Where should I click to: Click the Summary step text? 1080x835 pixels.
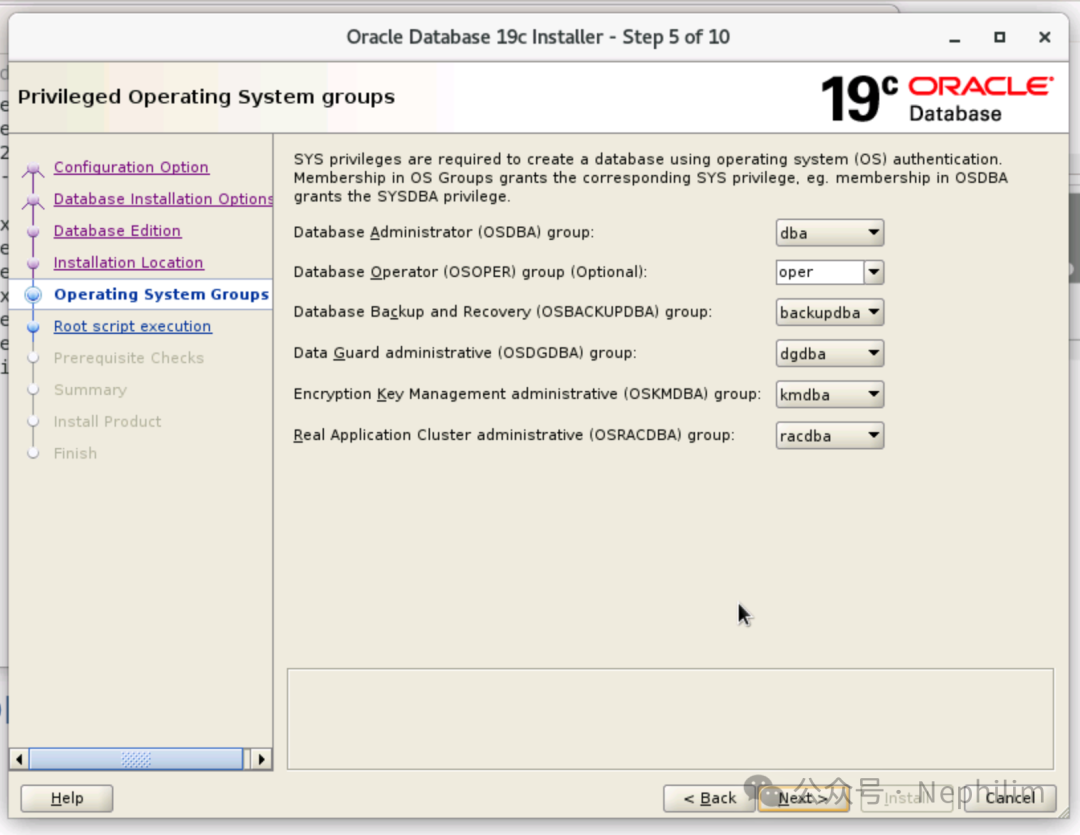tap(90, 390)
